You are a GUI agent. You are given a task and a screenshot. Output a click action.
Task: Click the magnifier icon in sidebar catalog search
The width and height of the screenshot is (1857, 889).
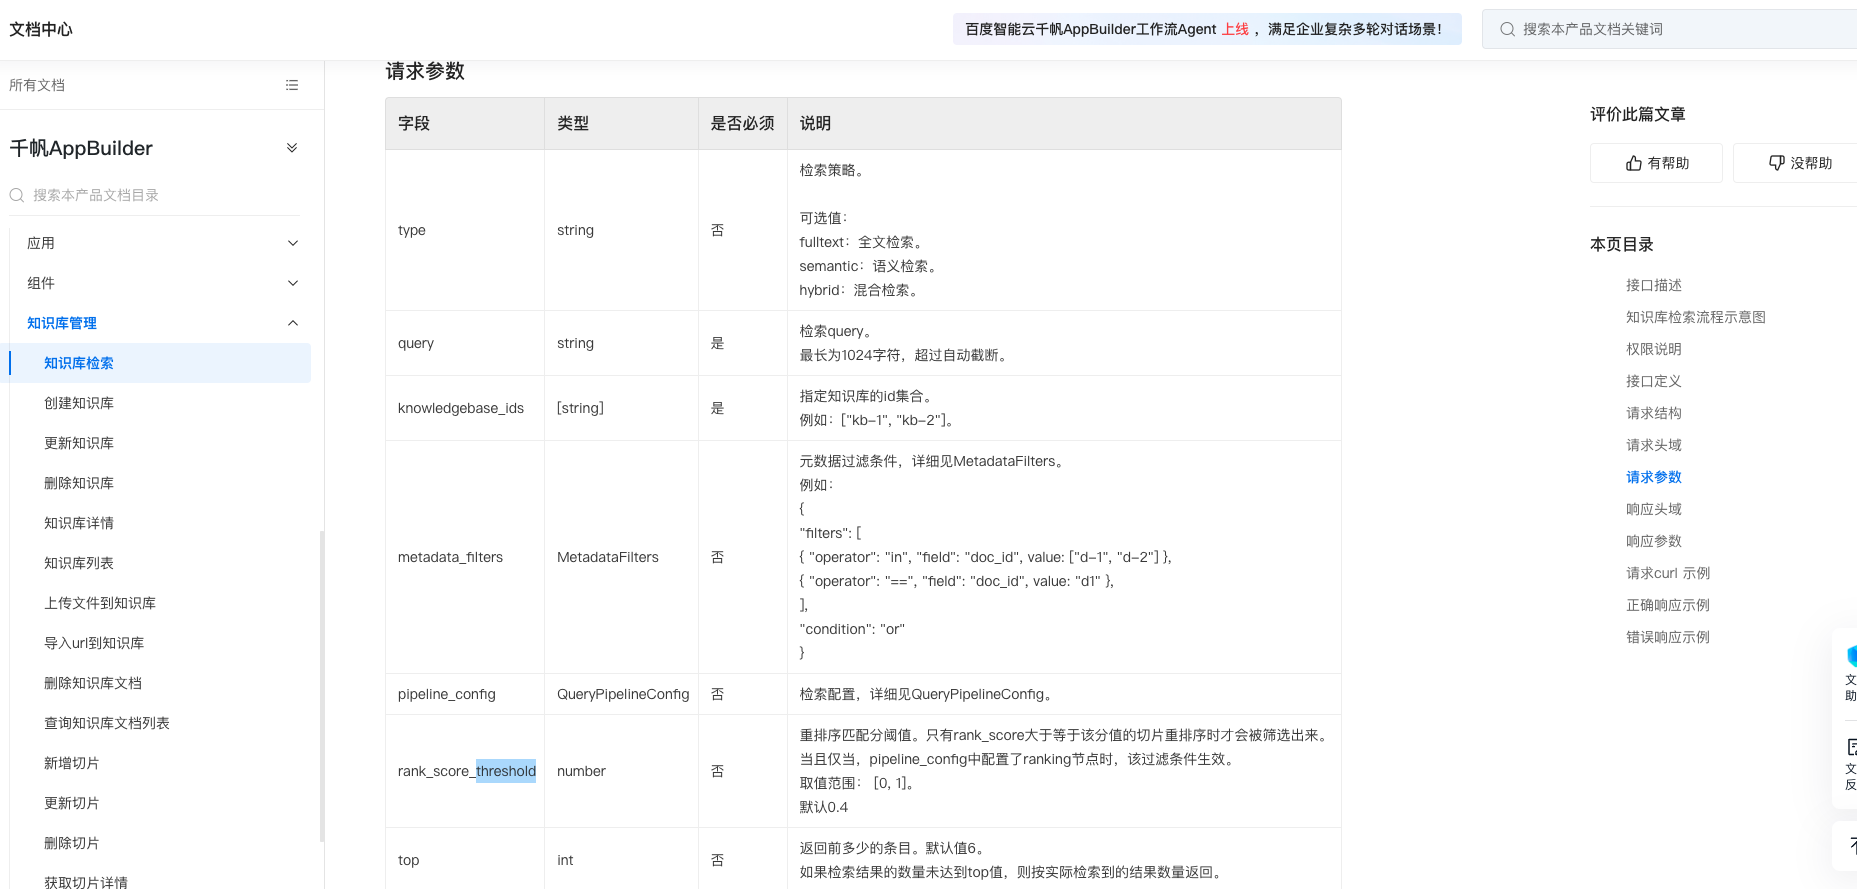coord(17,195)
